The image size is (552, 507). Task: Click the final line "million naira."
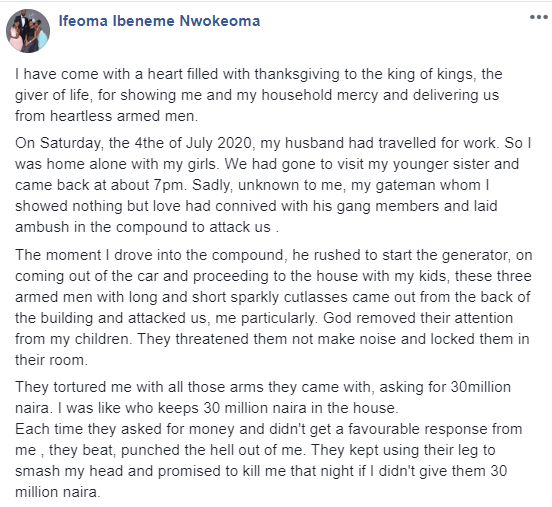(57, 492)
